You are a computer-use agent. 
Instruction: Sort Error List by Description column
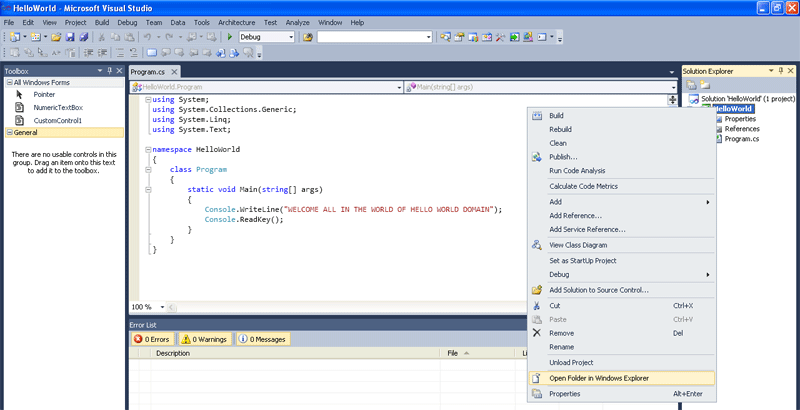296,353
